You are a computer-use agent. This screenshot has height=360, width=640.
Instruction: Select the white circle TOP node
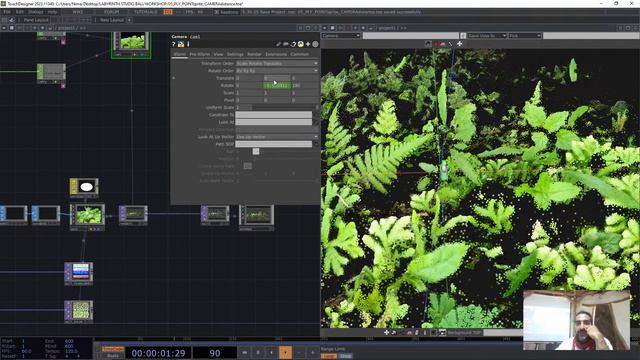coord(84,187)
